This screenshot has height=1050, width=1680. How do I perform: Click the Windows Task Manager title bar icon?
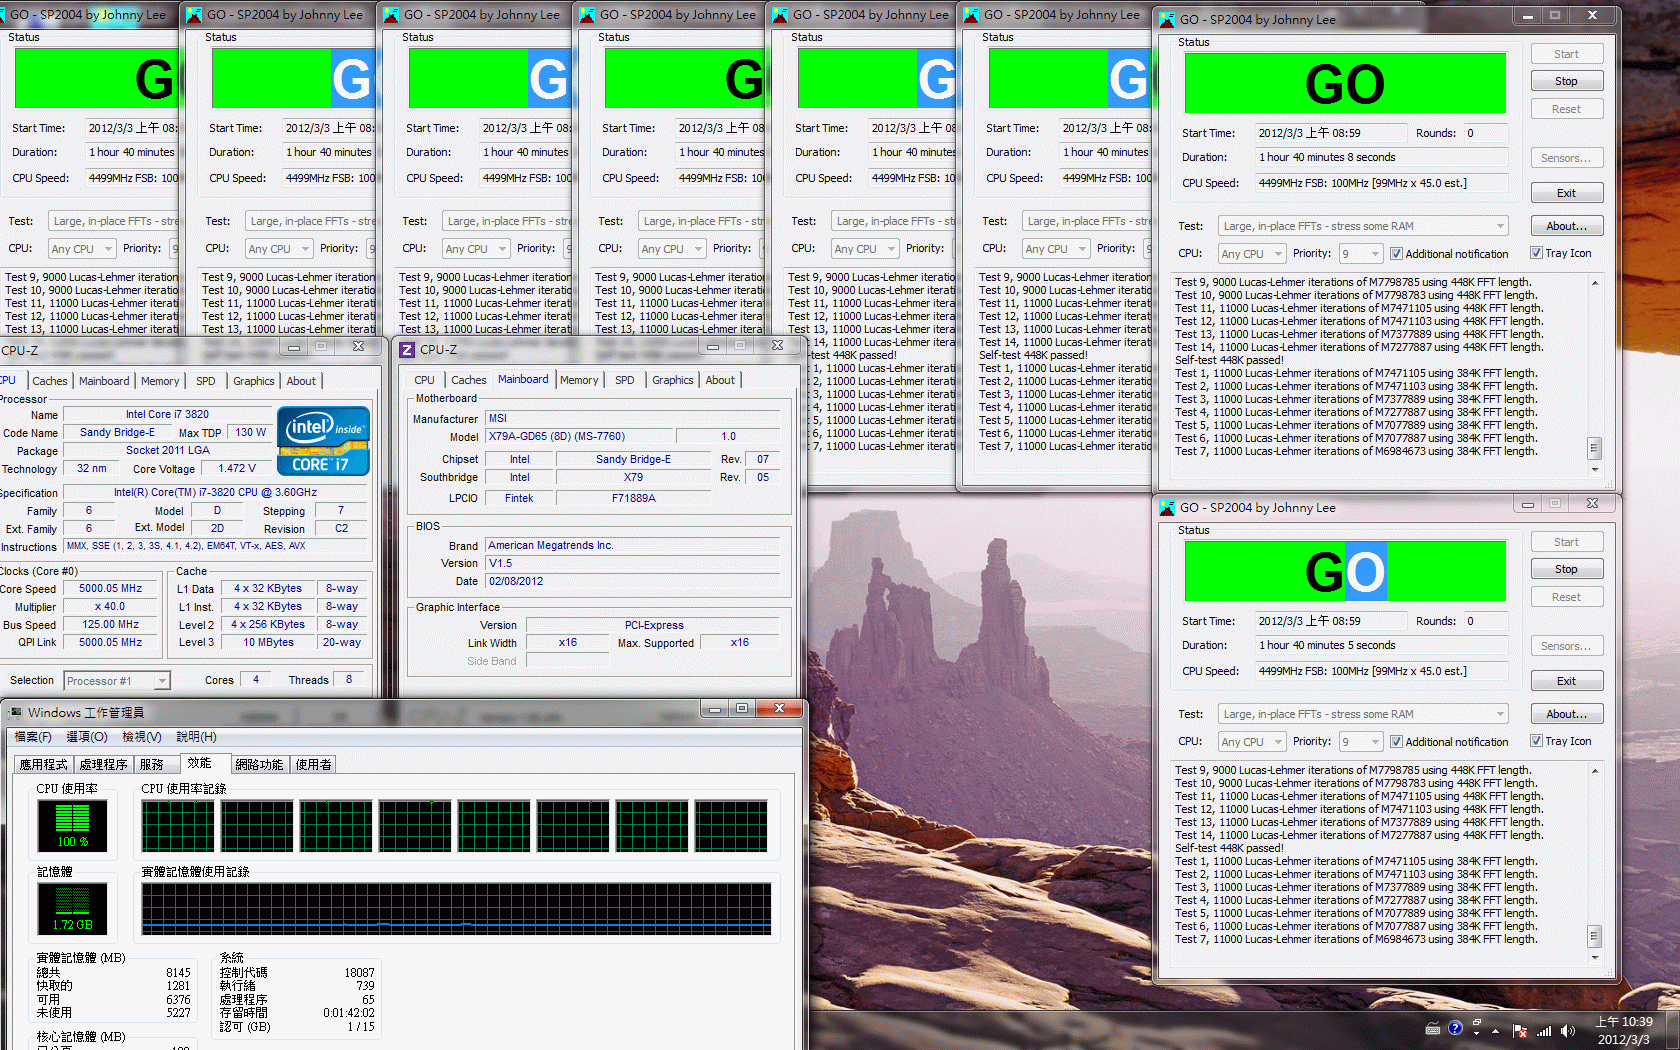pyautogui.click(x=15, y=713)
